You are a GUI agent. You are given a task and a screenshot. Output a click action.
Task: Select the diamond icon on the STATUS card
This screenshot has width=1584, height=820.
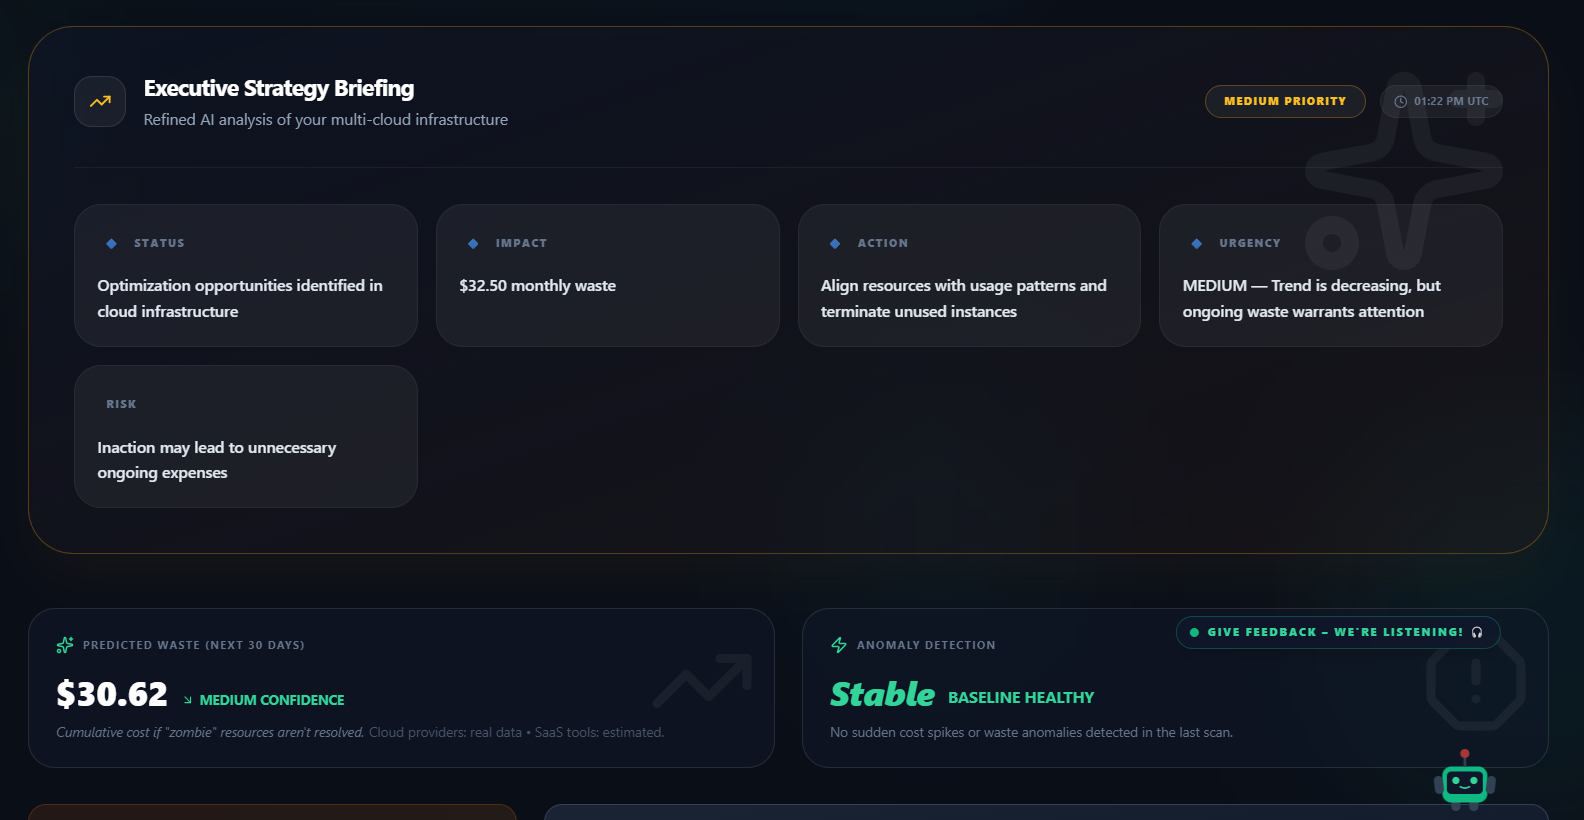pyautogui.click(x=109, y=242)
